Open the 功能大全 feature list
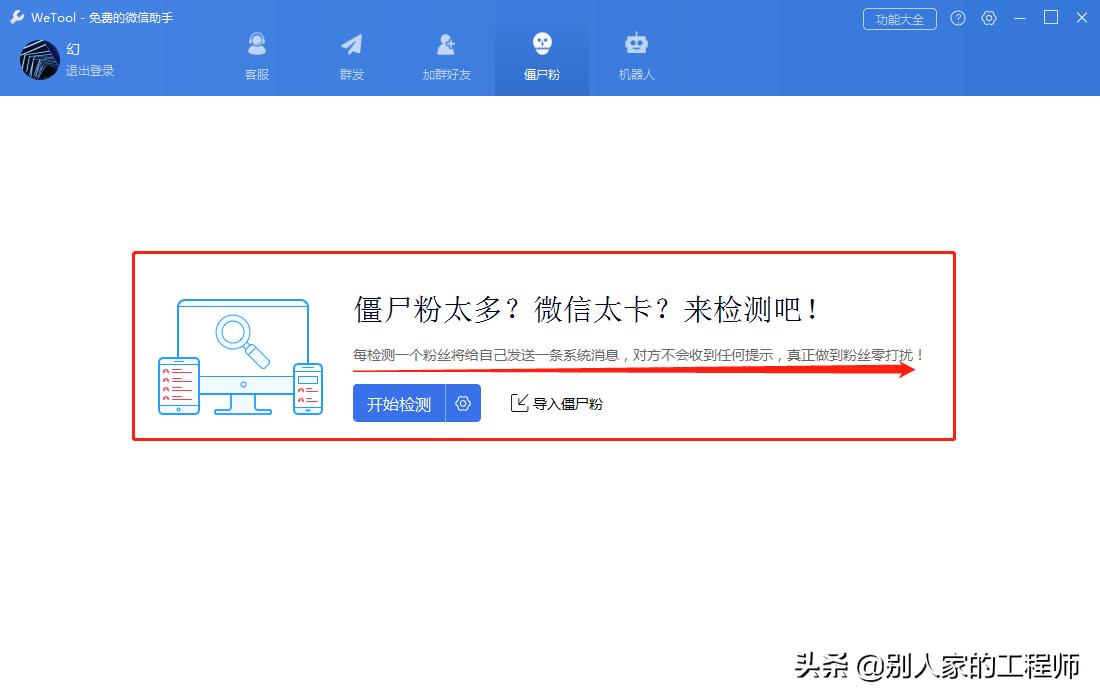The width and height of the screenshot is (1100, 700). [x=899, y=18]
